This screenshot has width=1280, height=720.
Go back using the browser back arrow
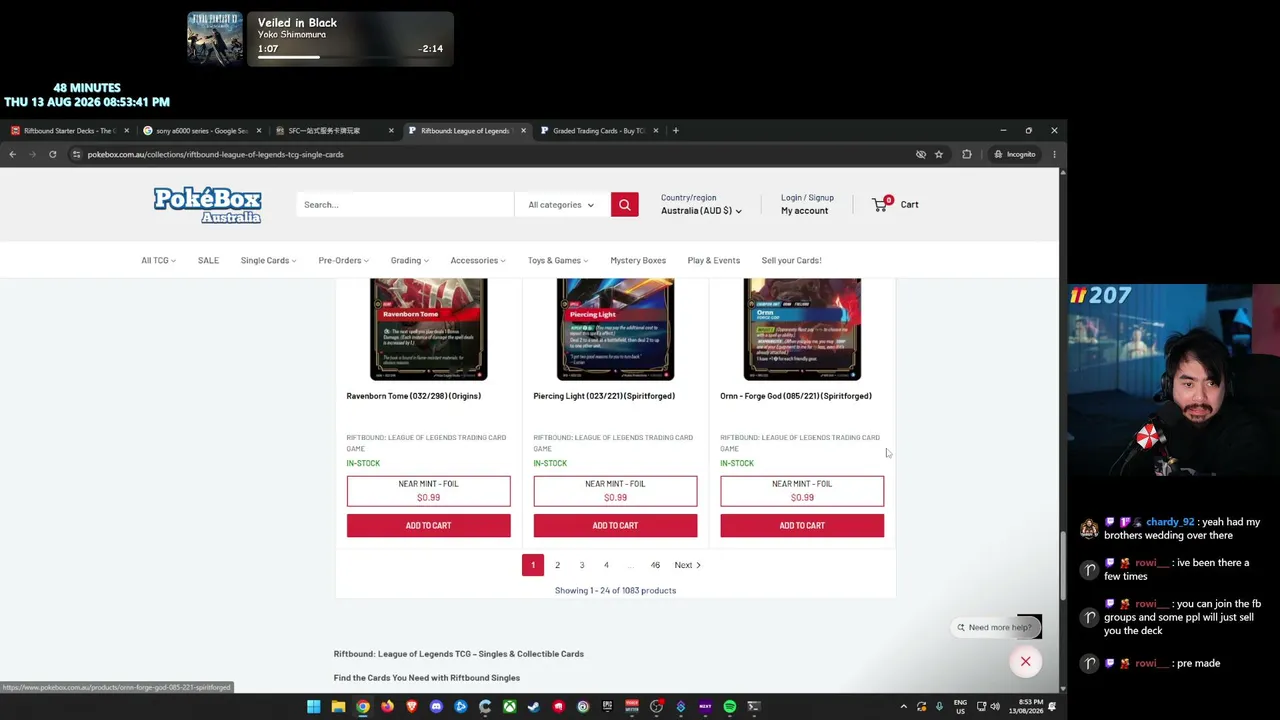tap(12, 154)
